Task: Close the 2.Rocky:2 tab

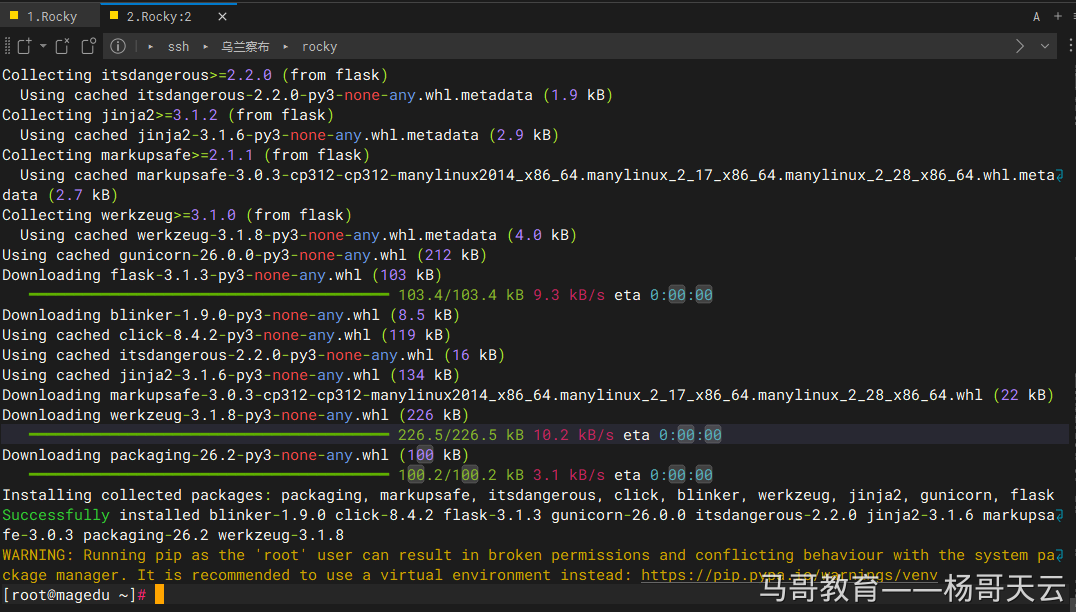Action: click(222, 16)
